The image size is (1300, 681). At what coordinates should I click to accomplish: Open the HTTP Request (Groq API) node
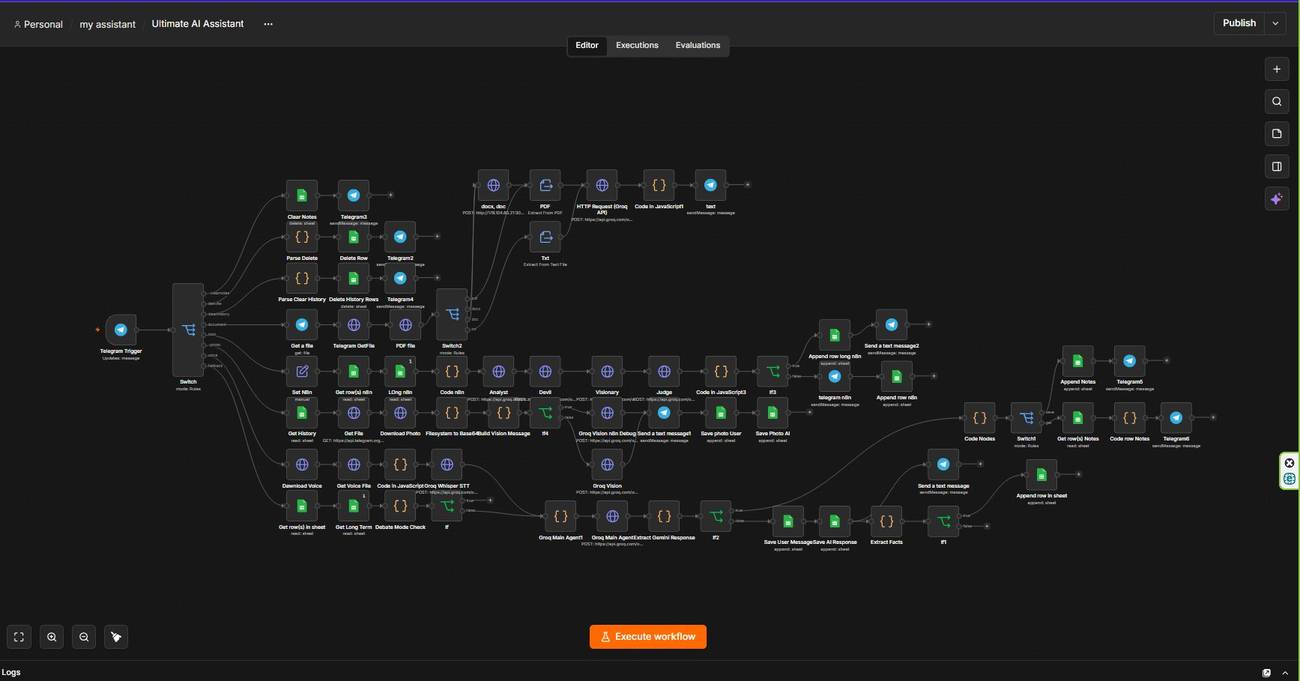coord(602,185)
